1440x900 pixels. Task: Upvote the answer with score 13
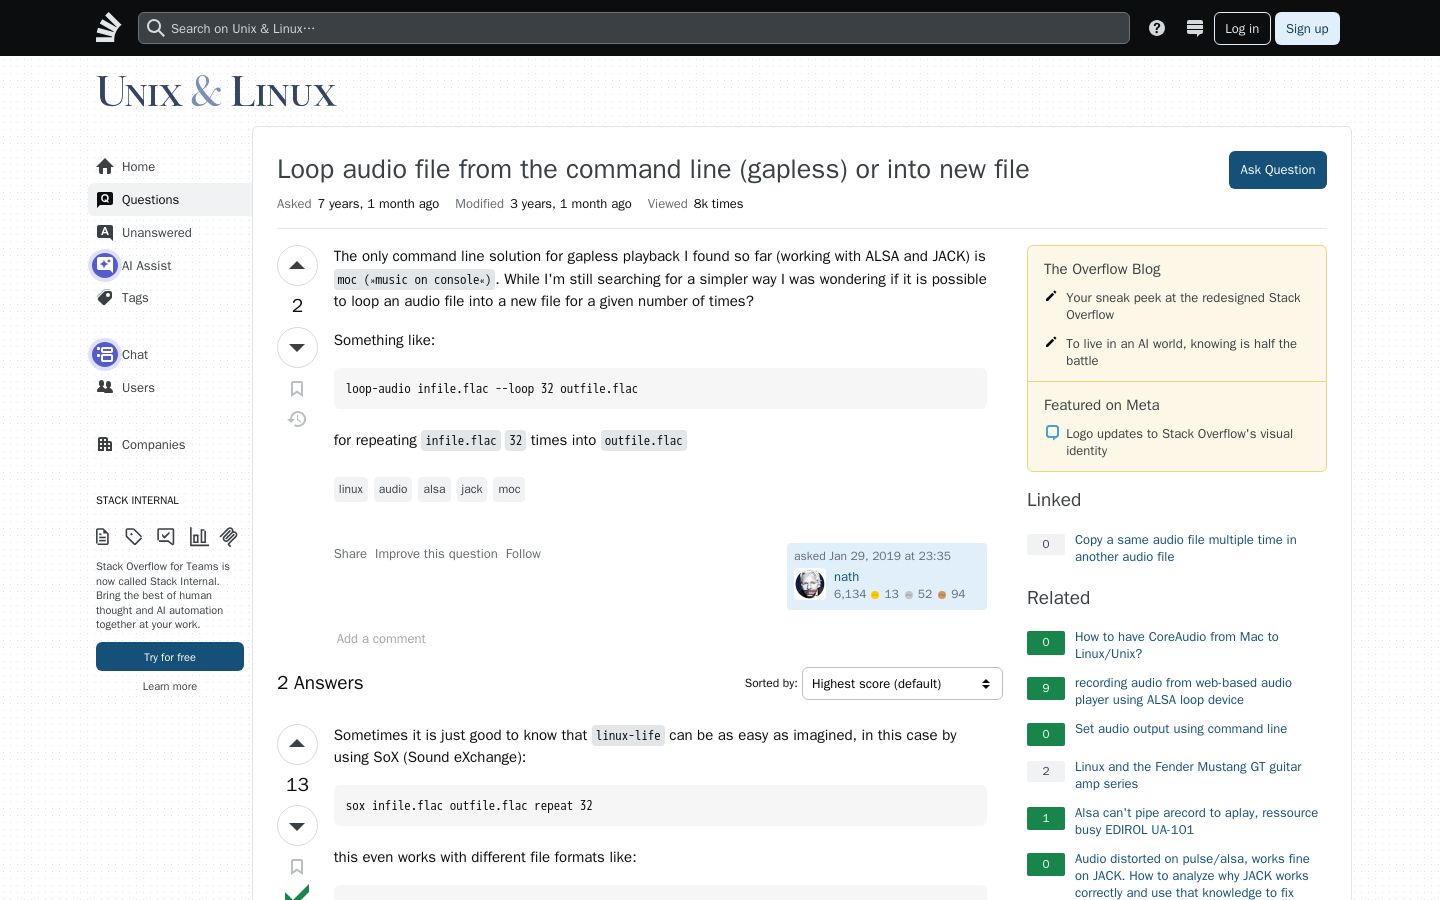tap(297, 744)
